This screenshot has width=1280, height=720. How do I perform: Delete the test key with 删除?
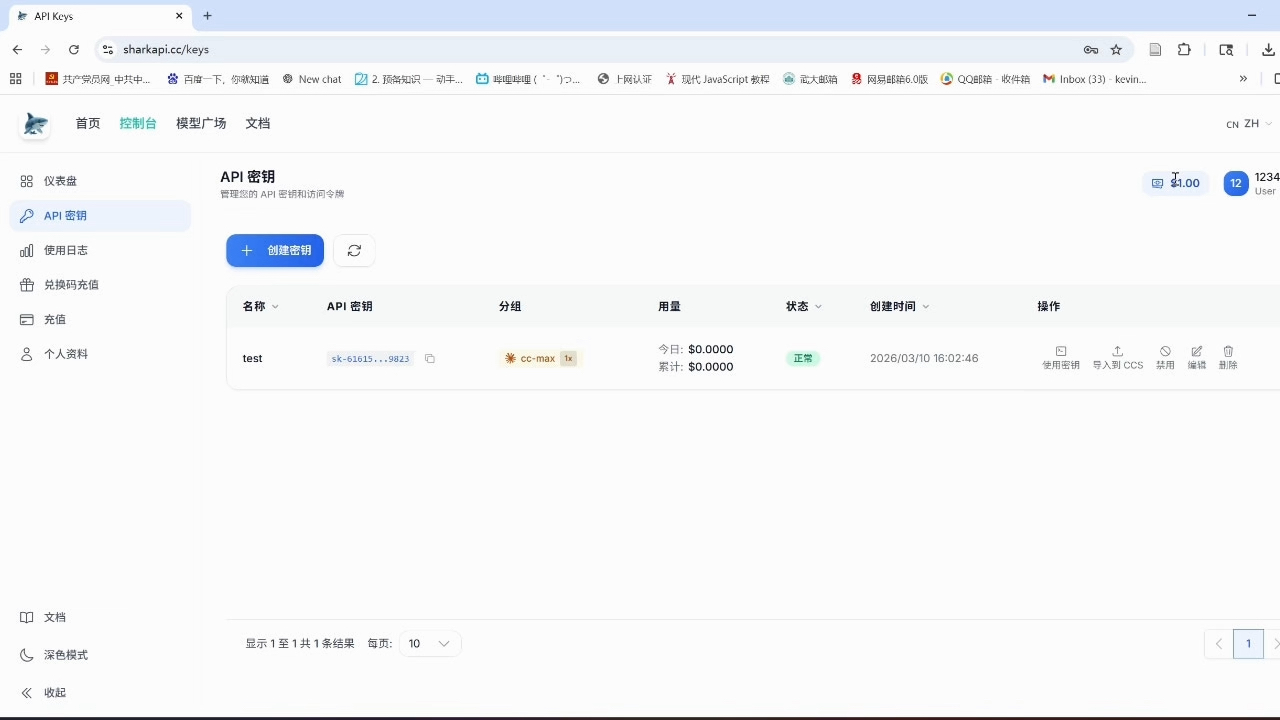pyautogui.click(x=1228, y=358)
